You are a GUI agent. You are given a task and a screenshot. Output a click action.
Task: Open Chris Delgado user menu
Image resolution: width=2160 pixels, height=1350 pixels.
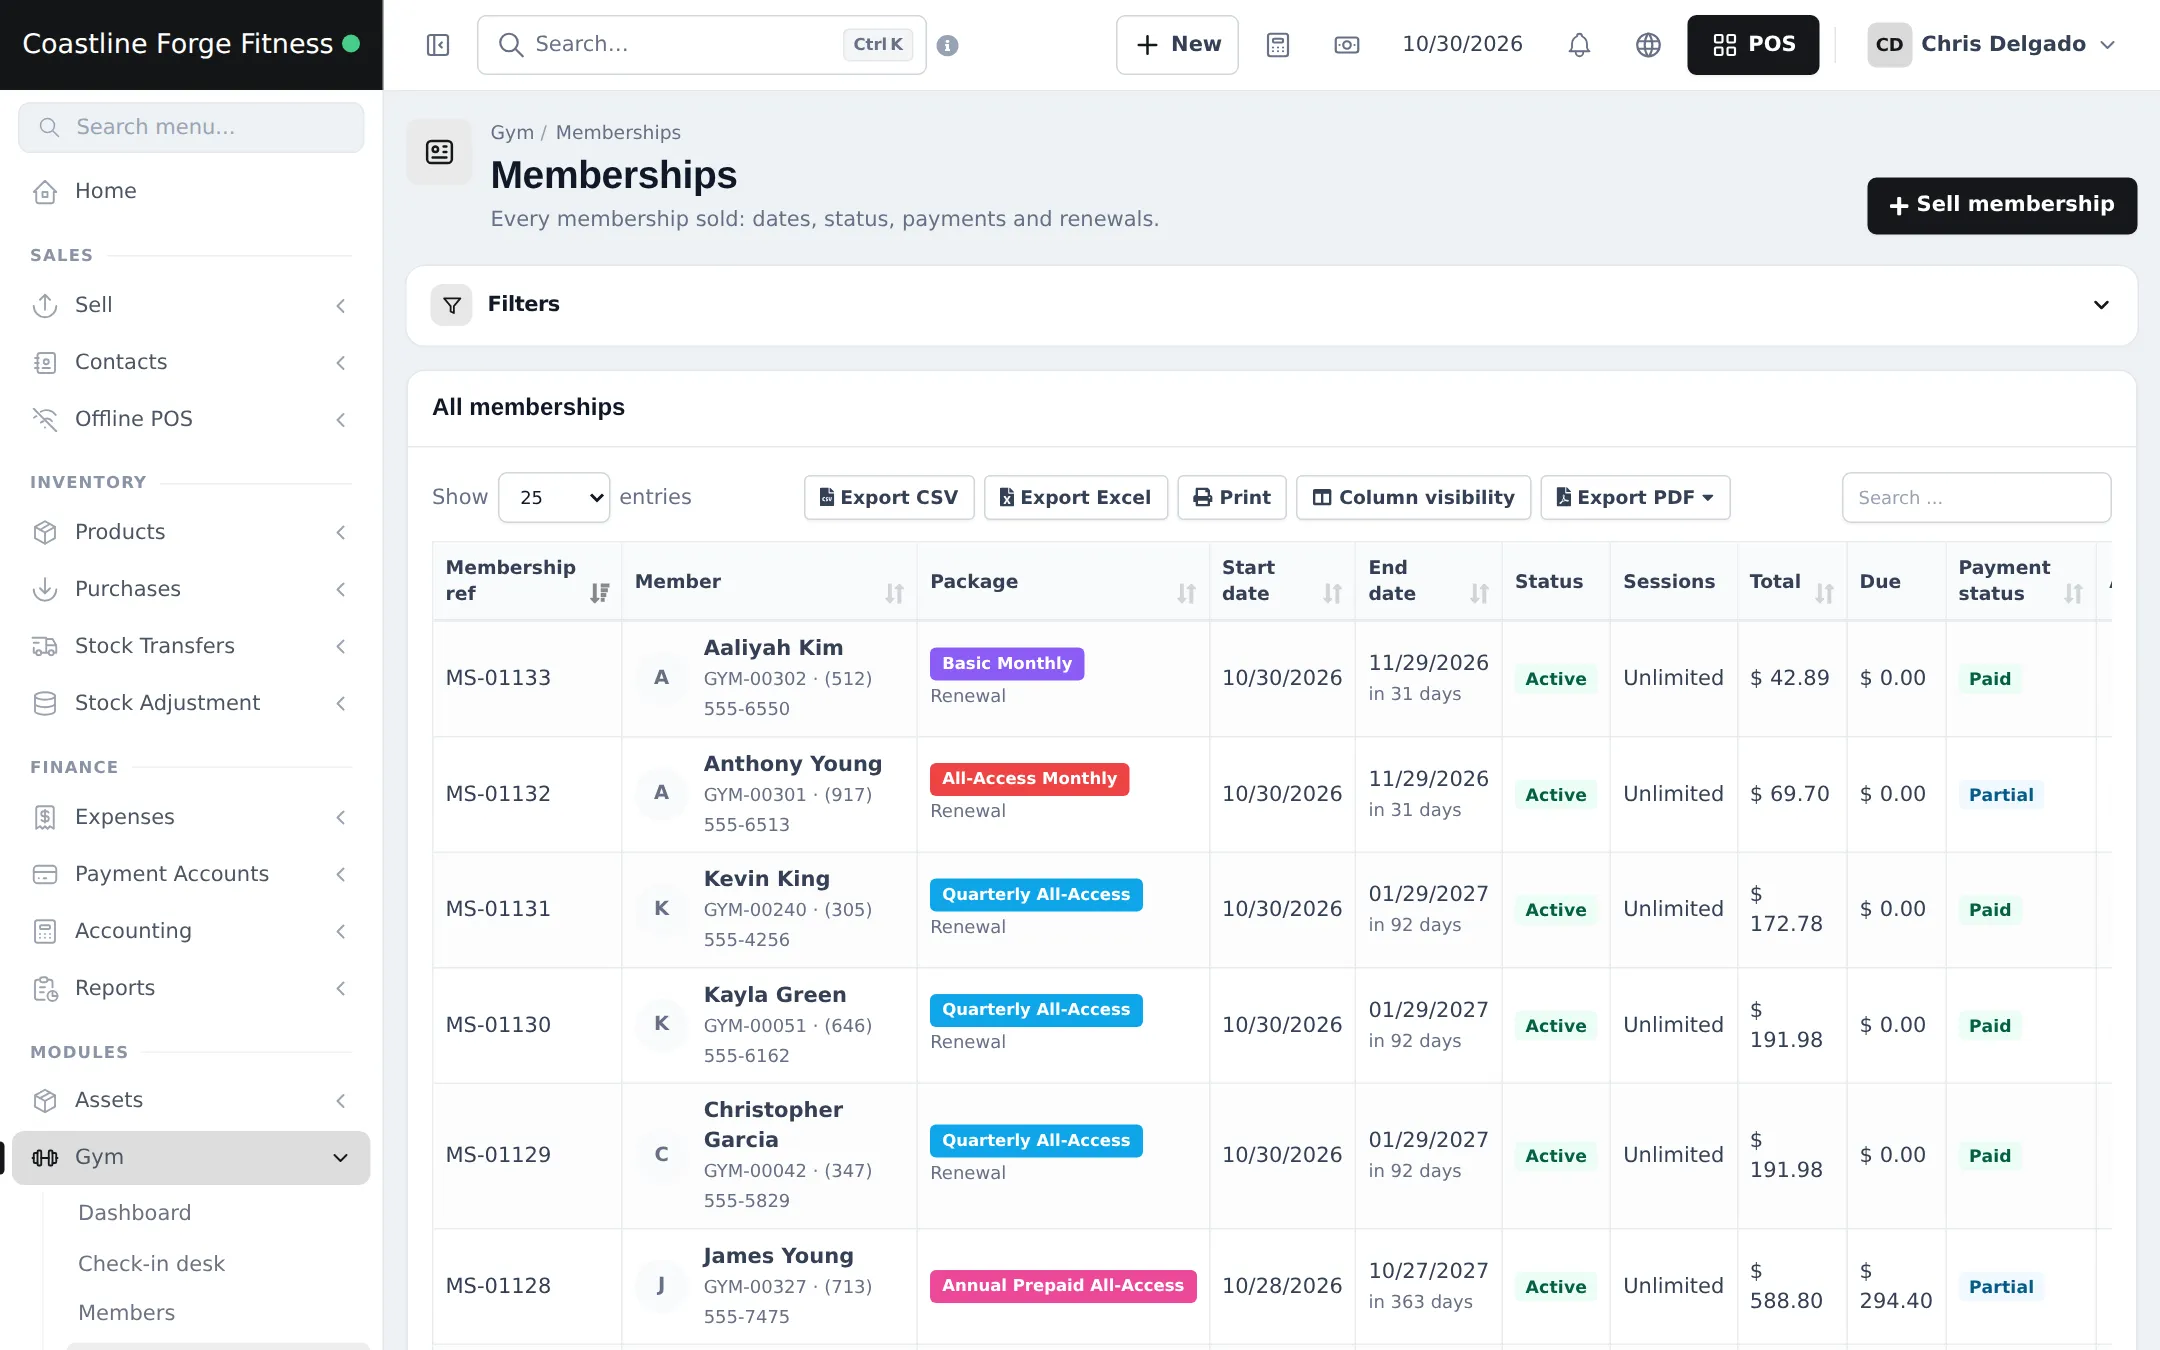click(1991, 45)
